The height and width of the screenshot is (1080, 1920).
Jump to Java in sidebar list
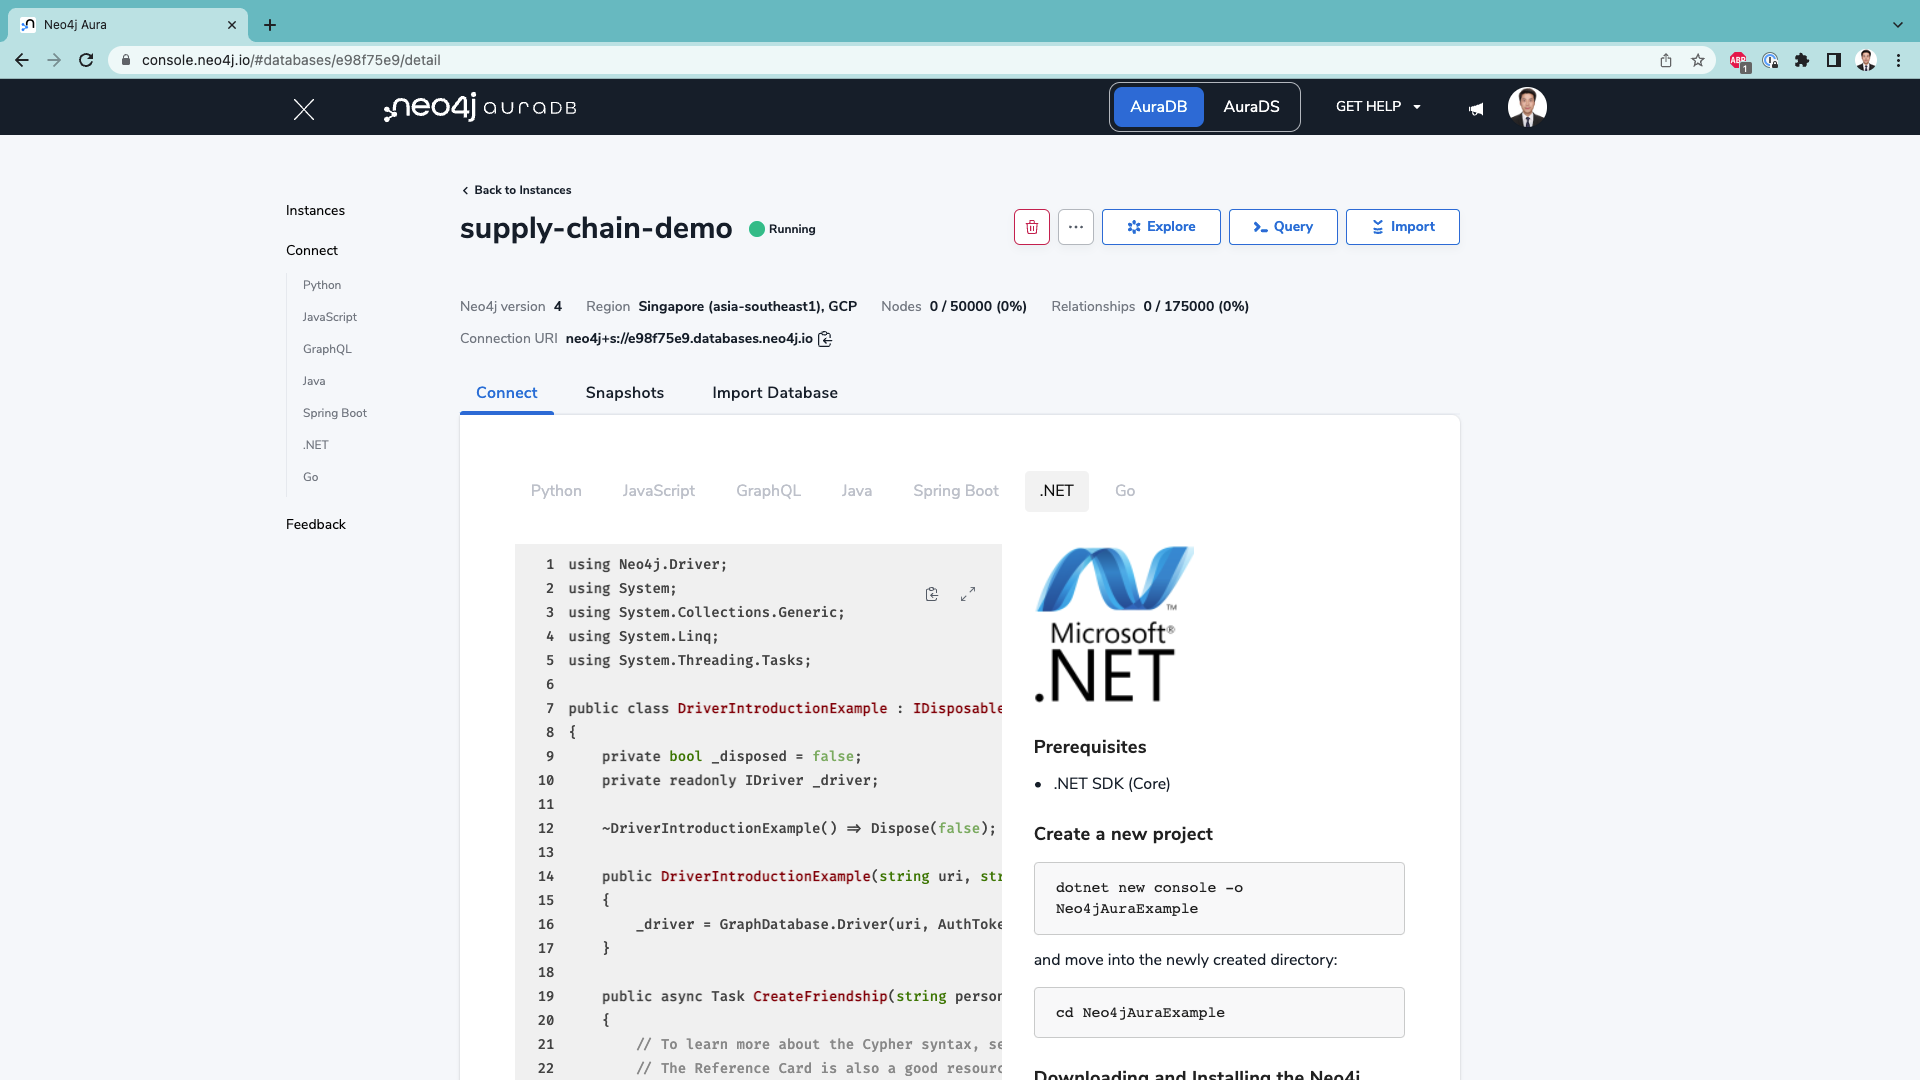point(314,381)
